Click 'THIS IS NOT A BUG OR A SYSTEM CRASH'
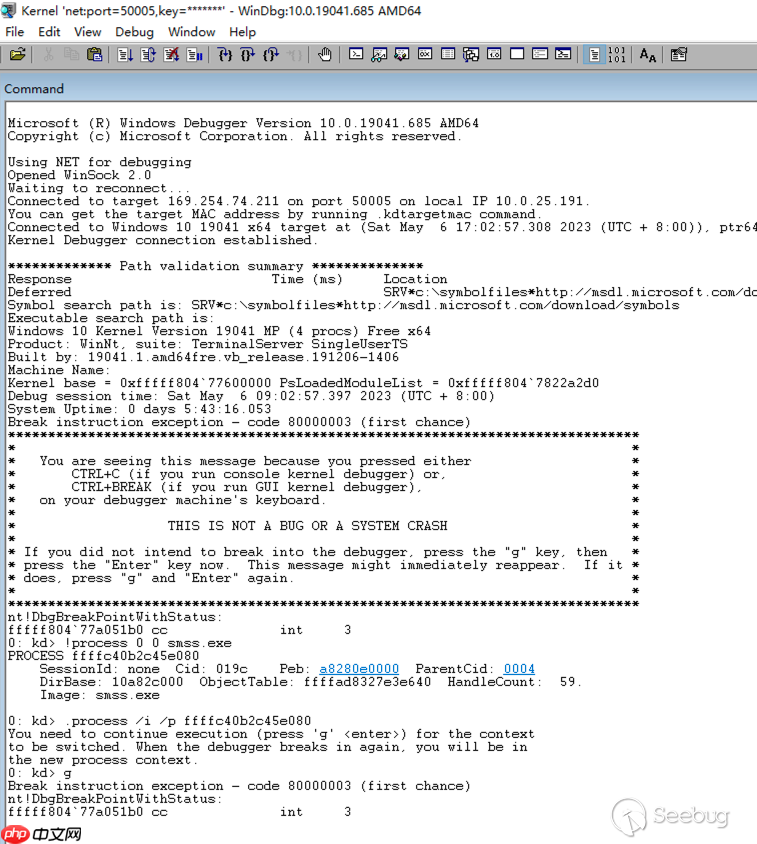Screen dimensions: 757x844 pyautogui.click(x=307, y=526)
